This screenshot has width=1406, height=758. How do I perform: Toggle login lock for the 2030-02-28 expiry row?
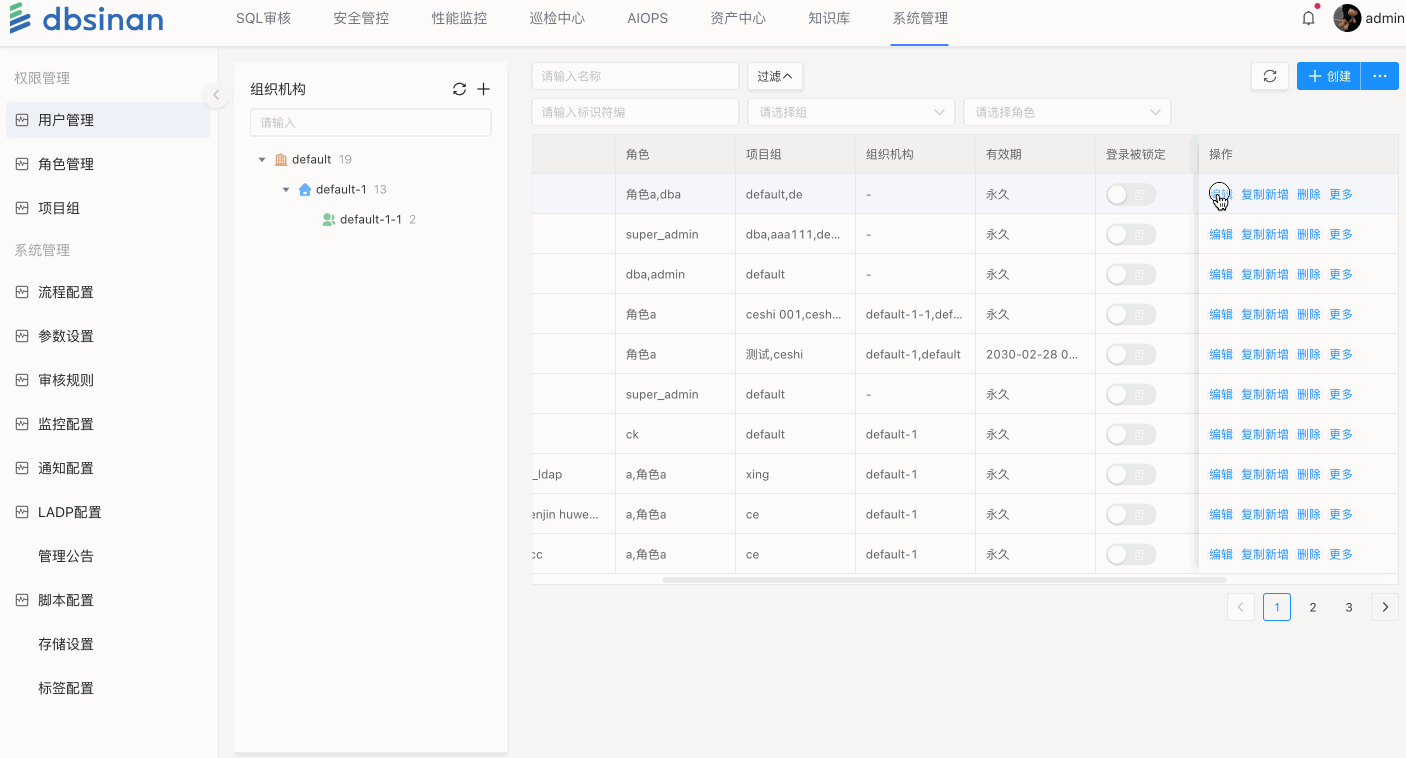(x=1130, y=354)
